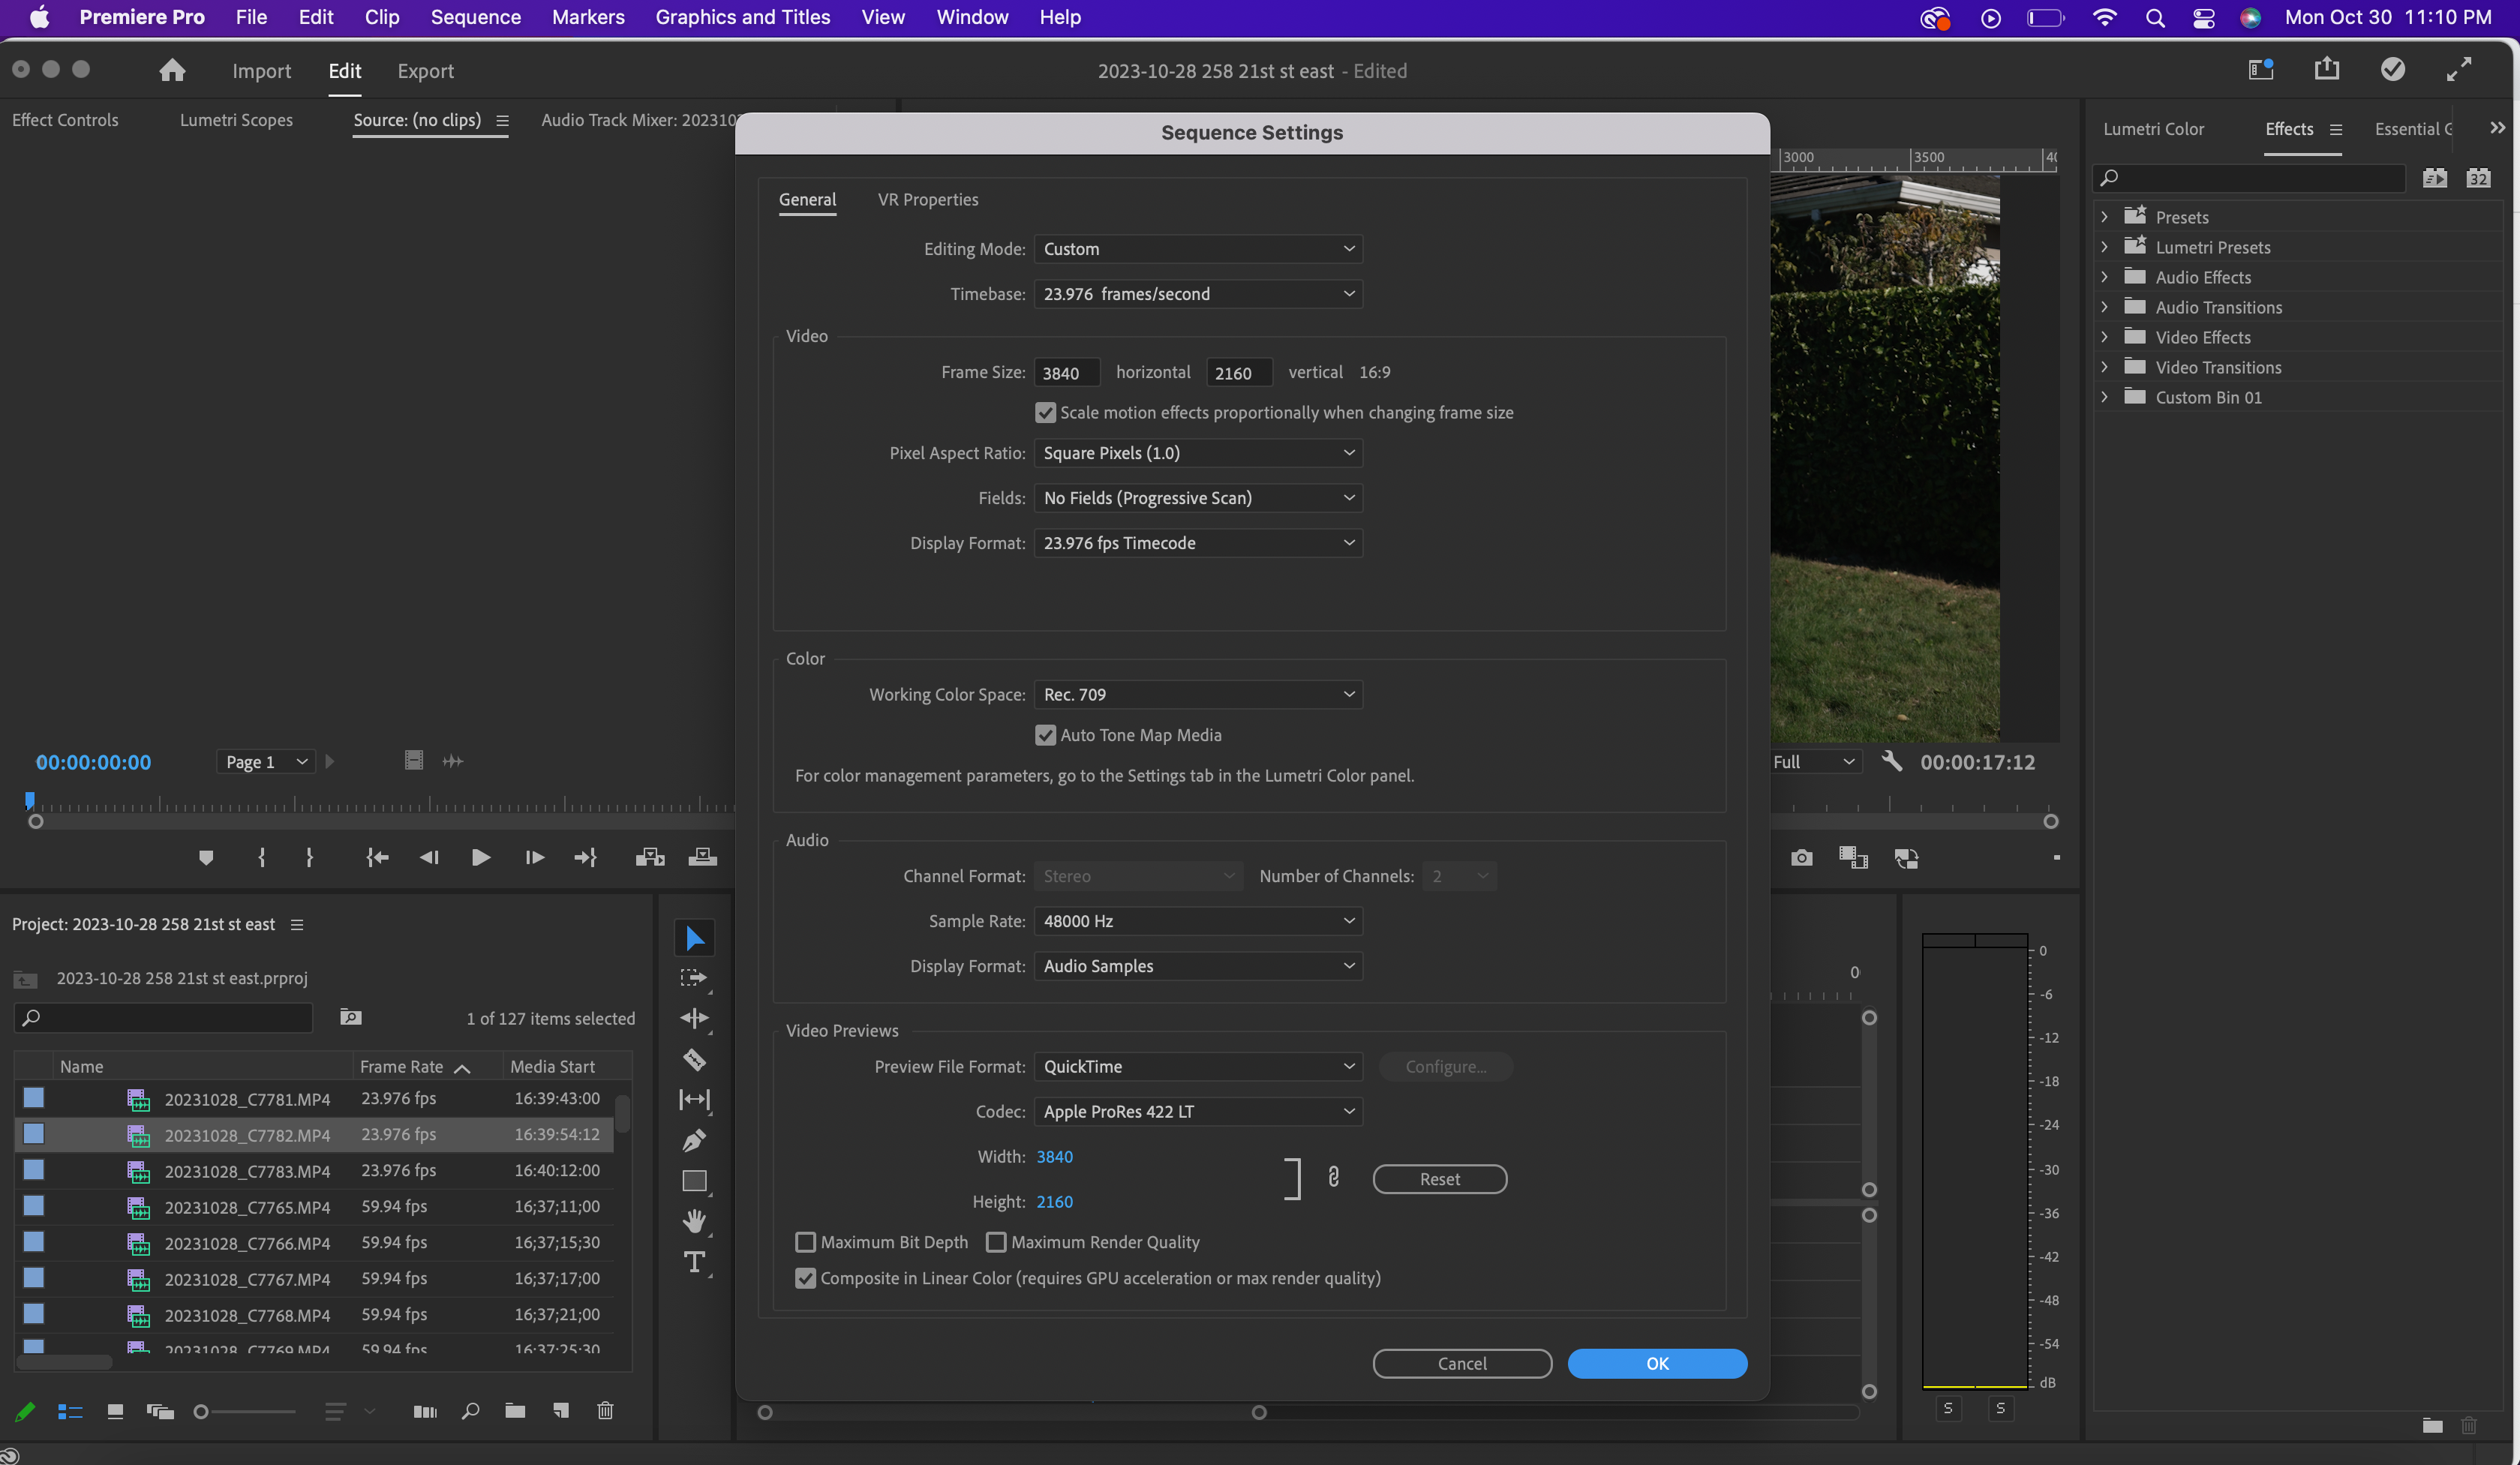Open the Markers menu

click(x=588, y=17)
